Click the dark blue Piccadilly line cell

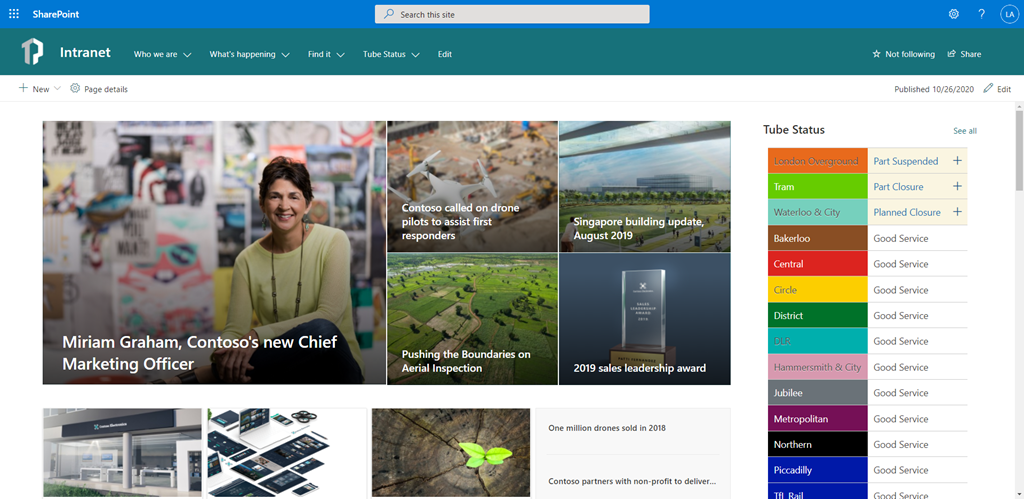[818, 470]
